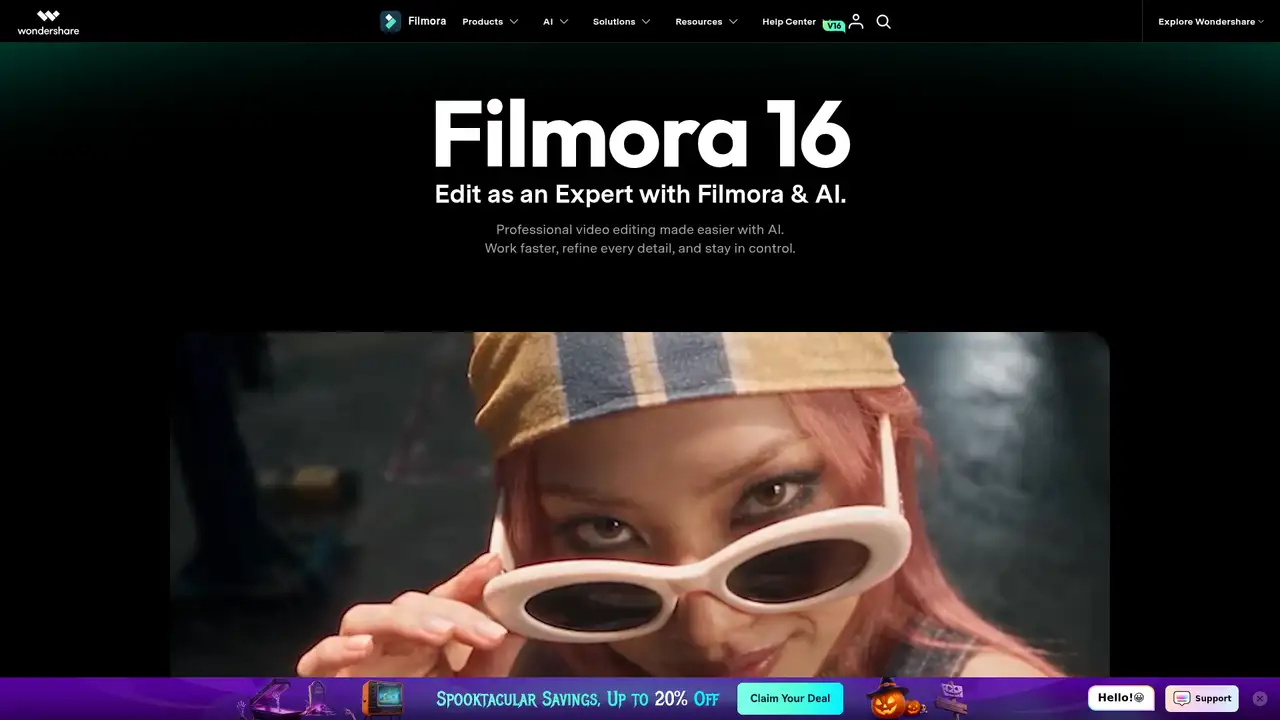The image size is (1280, 720).
Task: Click the Support chat icon button
Action: click(x=1202, y=698)
